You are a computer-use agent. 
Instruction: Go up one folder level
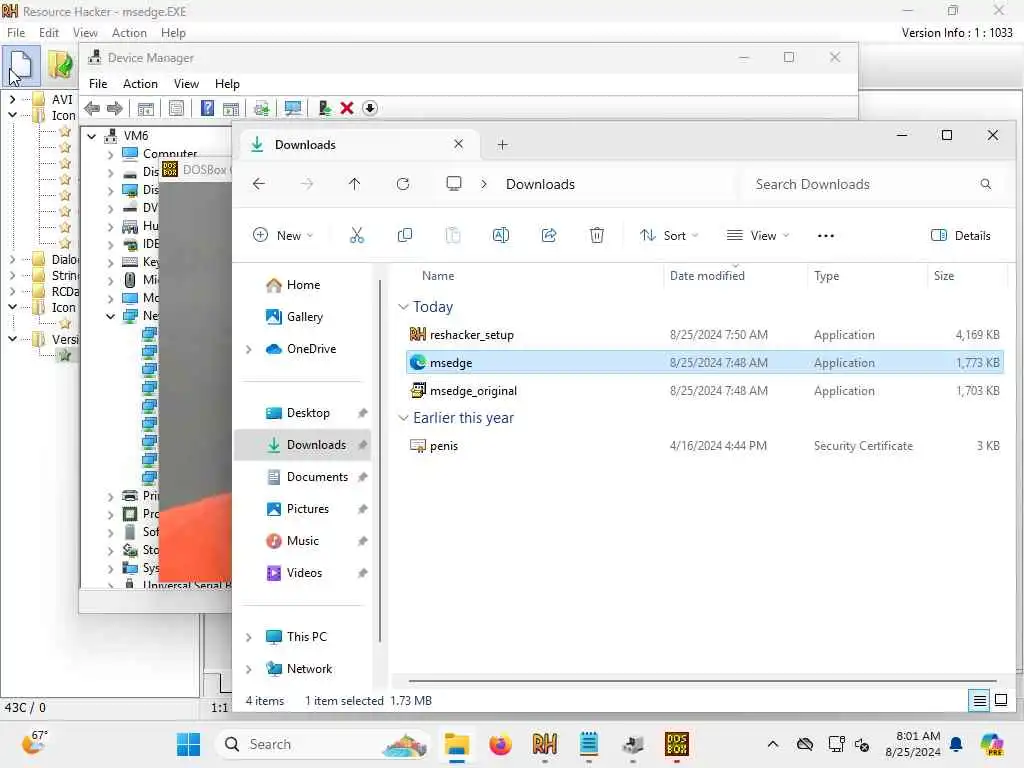[355, 184]
